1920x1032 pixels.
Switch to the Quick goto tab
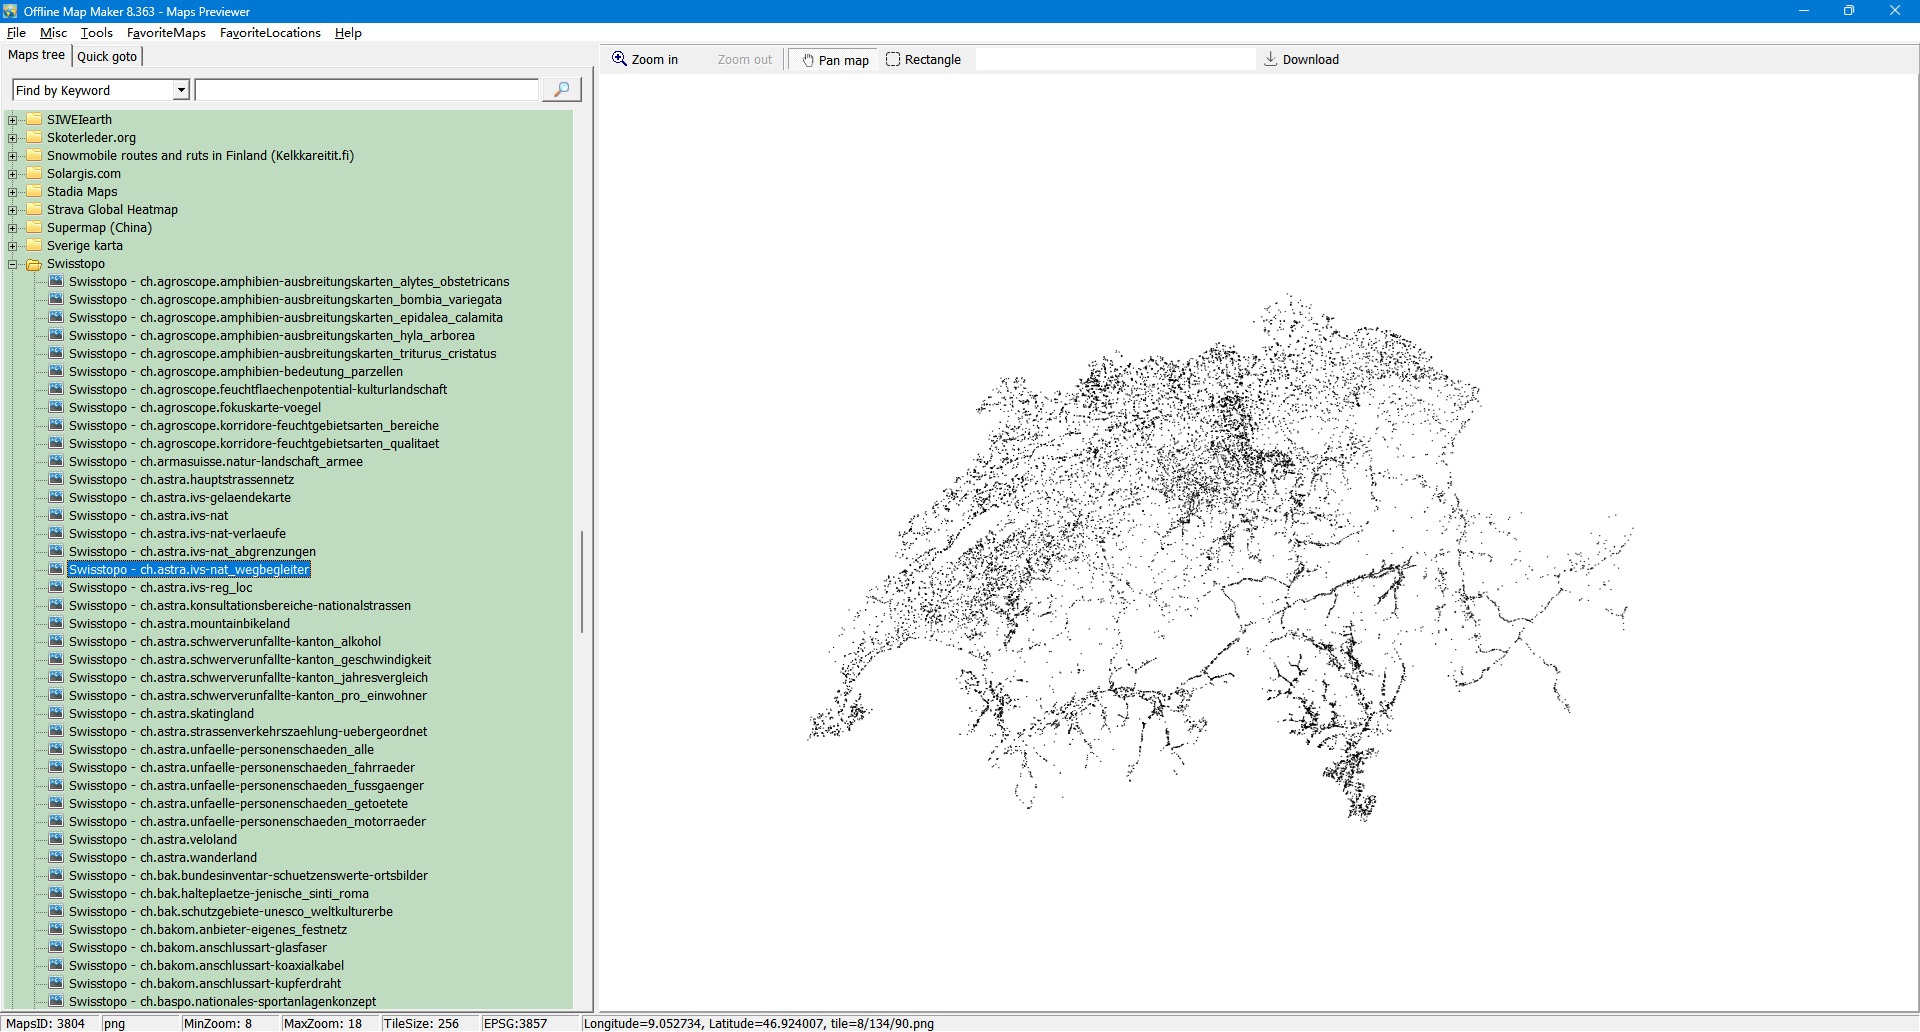pyautogui.click(x=107, y=56)
